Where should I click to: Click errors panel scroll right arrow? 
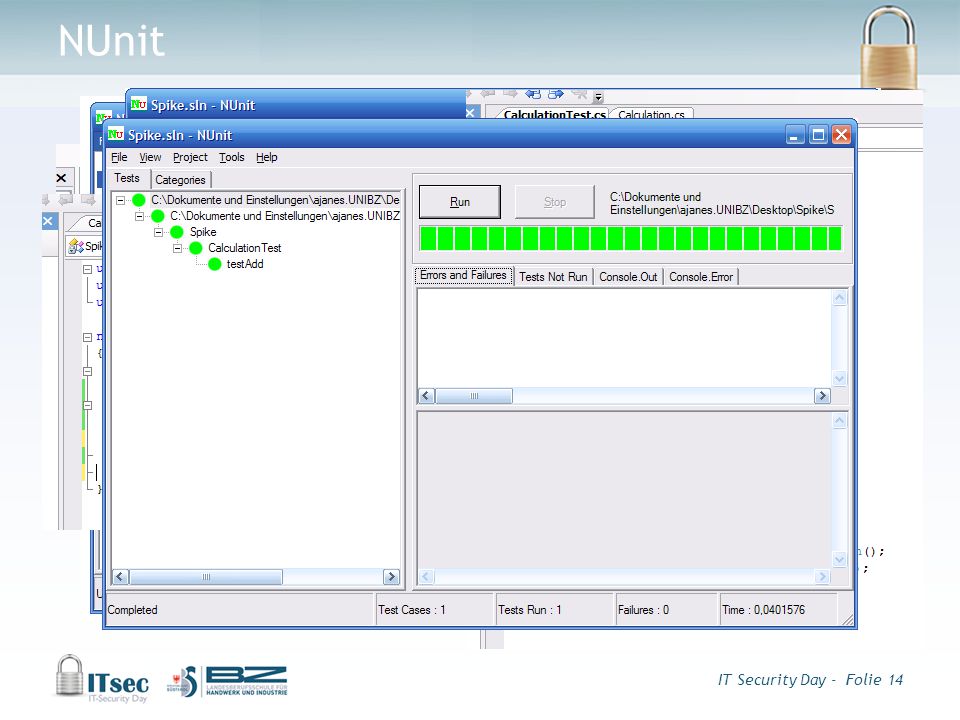822,396
